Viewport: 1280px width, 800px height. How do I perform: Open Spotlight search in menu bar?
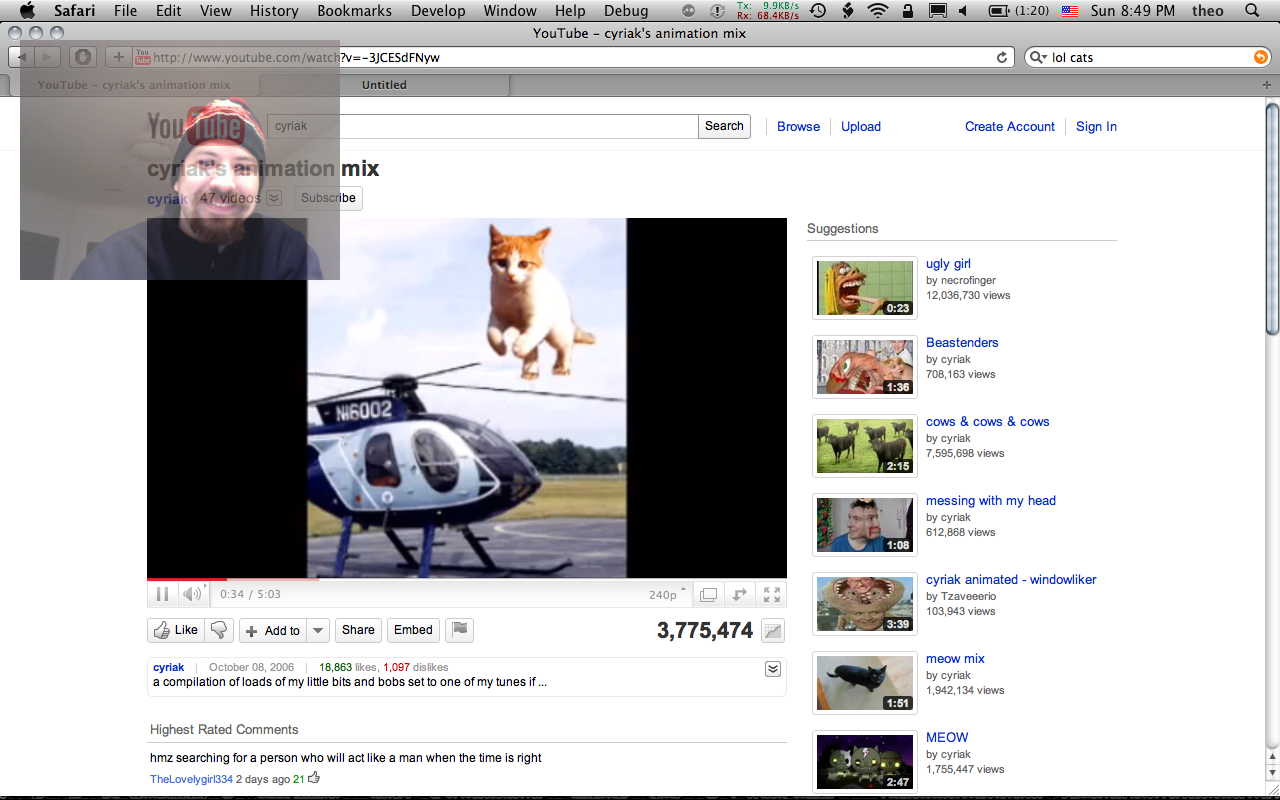(x=1252, y=11)
